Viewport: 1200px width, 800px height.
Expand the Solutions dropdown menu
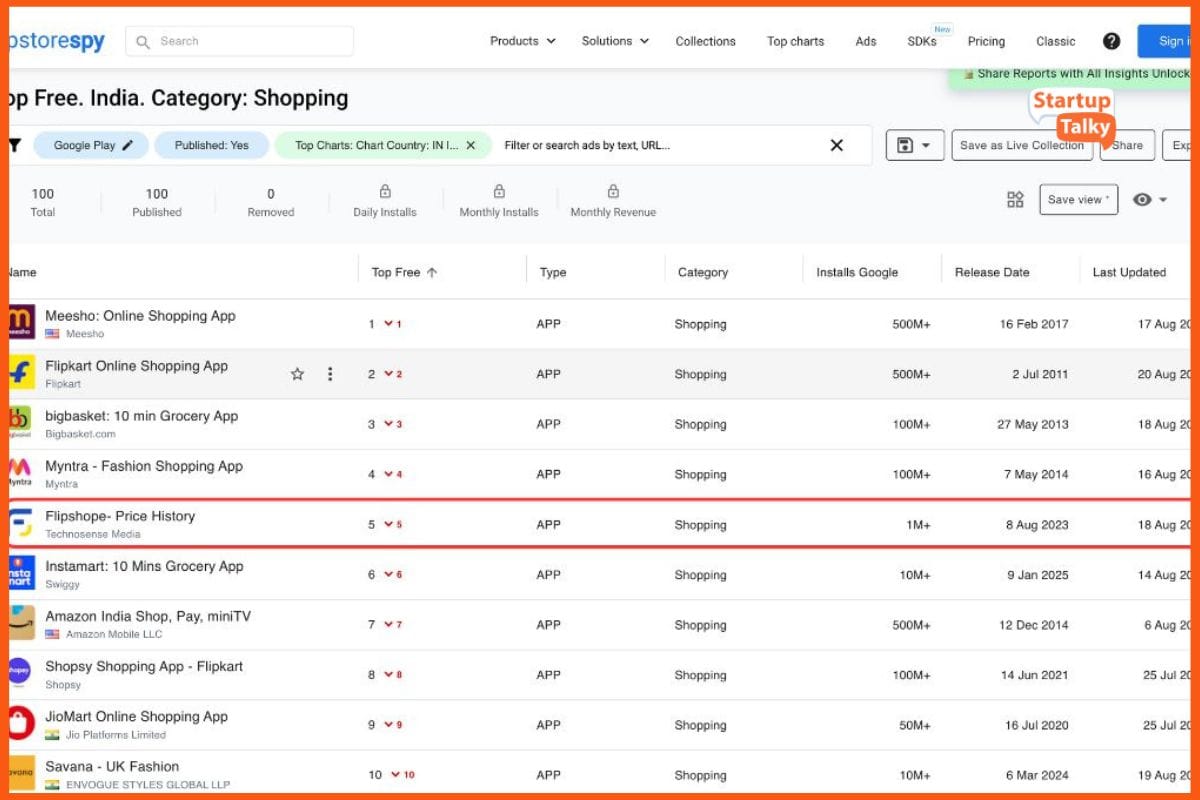tap(615, 41)
